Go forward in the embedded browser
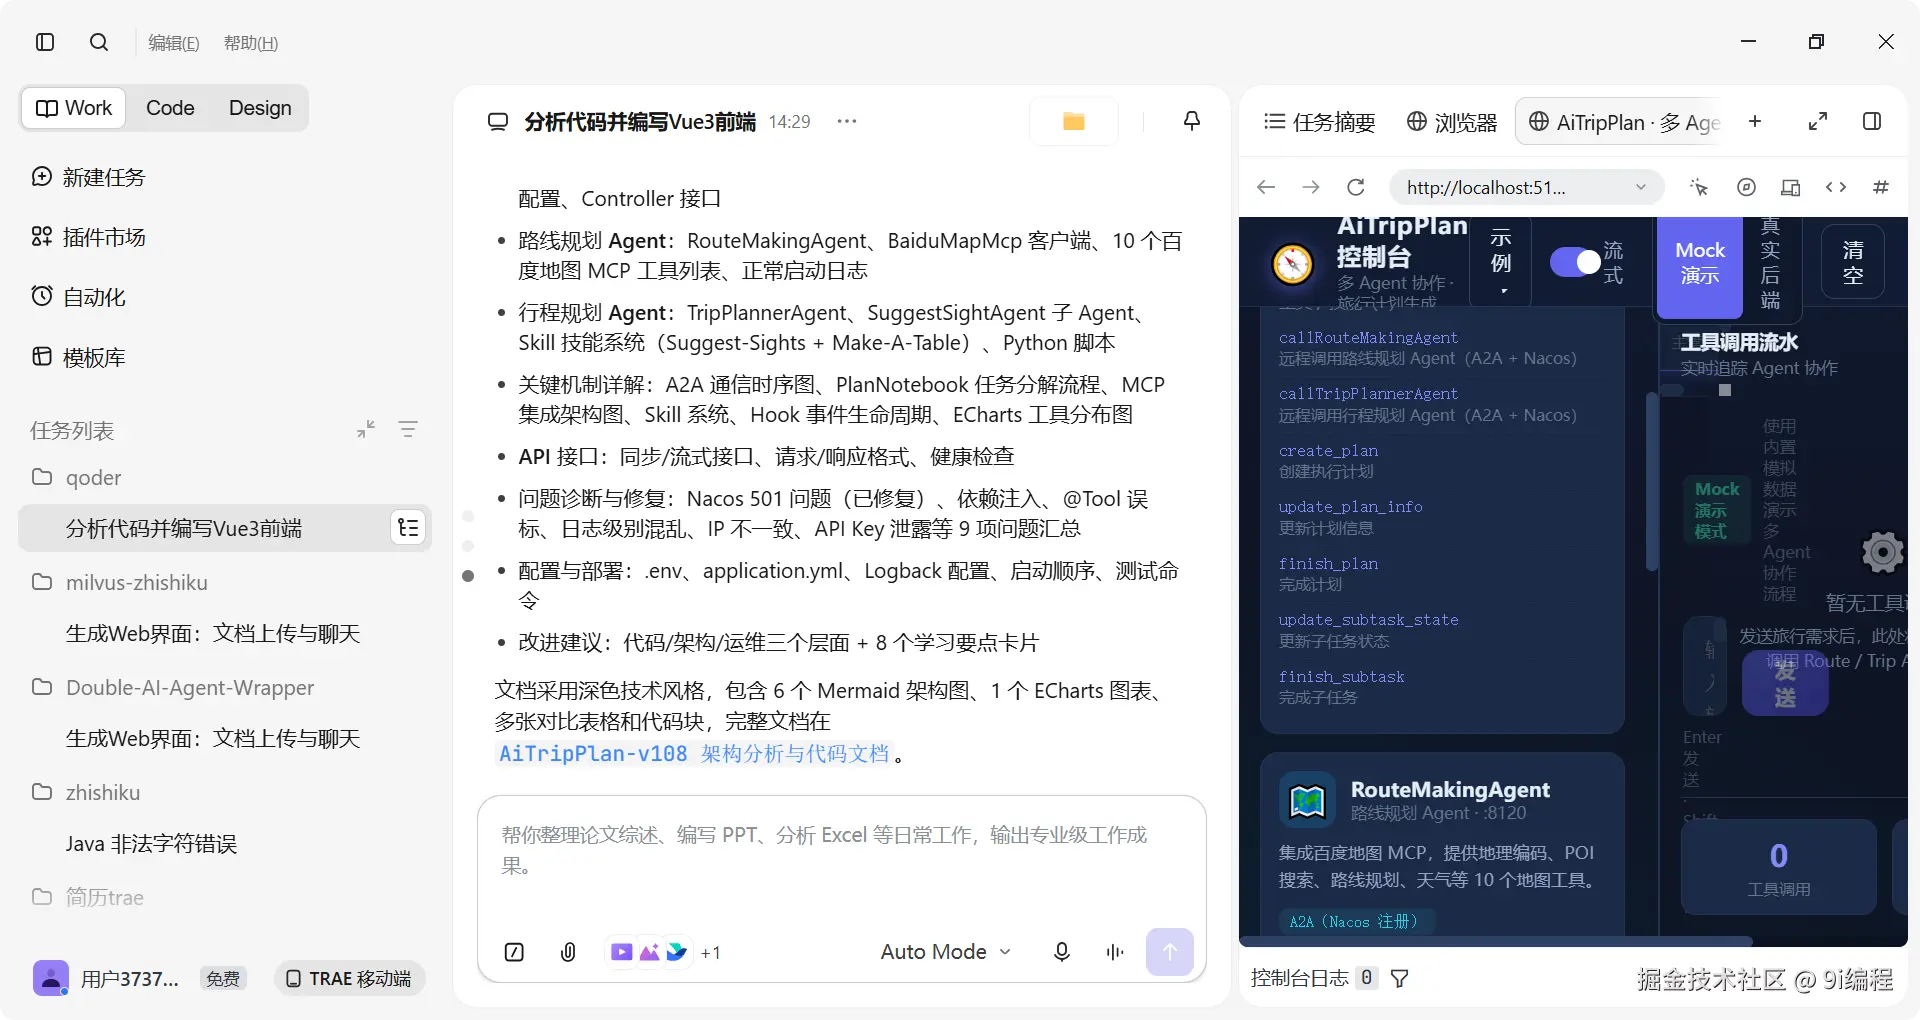Viewport: 1920px width, 1020px height. point(1311,187)
